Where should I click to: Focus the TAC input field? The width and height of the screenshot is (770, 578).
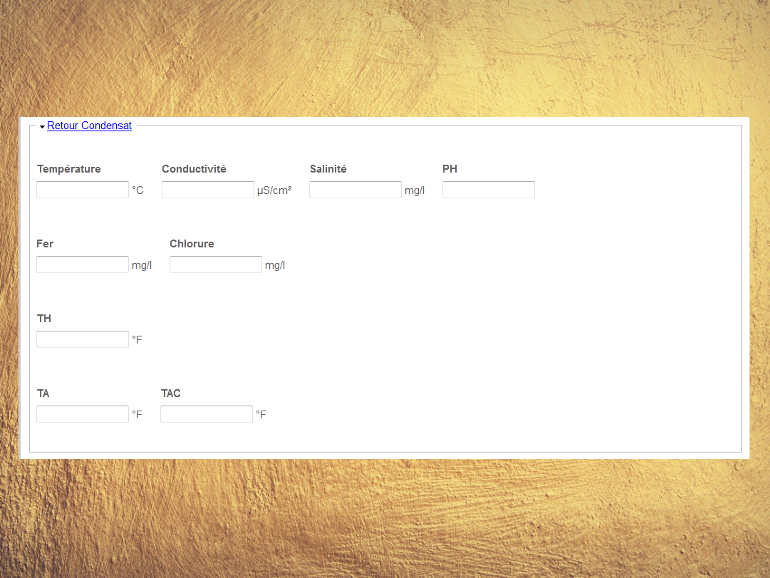(x=207, y=414)
